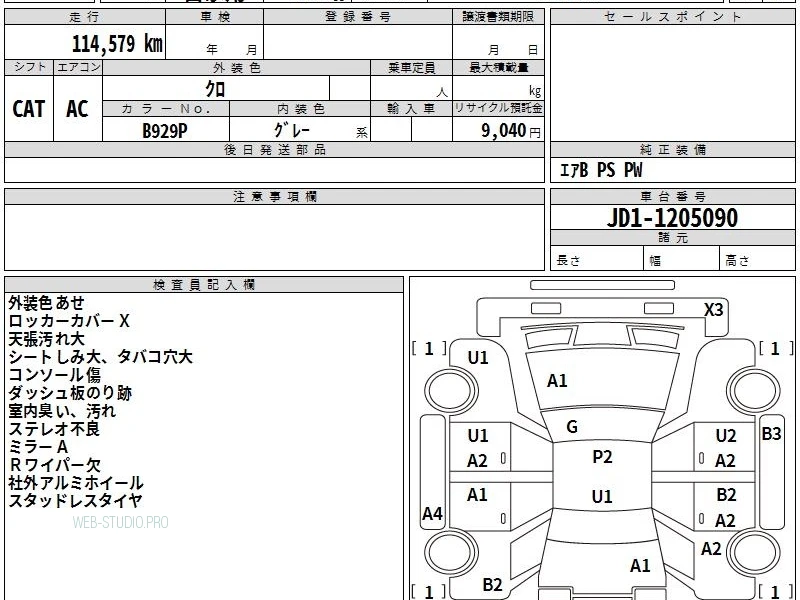Screen dimensions: 800x600
Task: Click the 検査員記入欄 header
Action: [x=204, y=285]
